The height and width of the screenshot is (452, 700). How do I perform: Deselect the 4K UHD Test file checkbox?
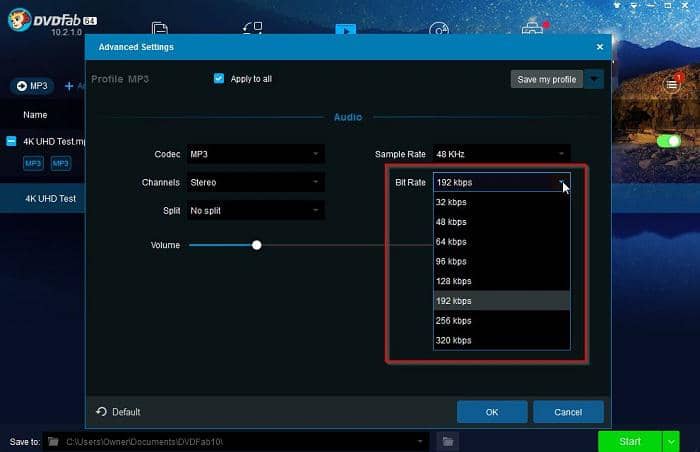tap(11, 141)
